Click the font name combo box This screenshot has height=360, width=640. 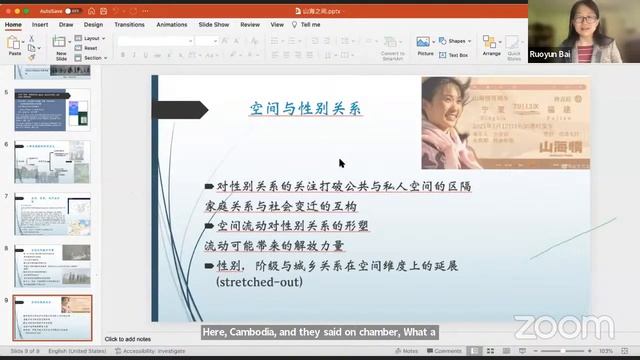coord(156,41)
